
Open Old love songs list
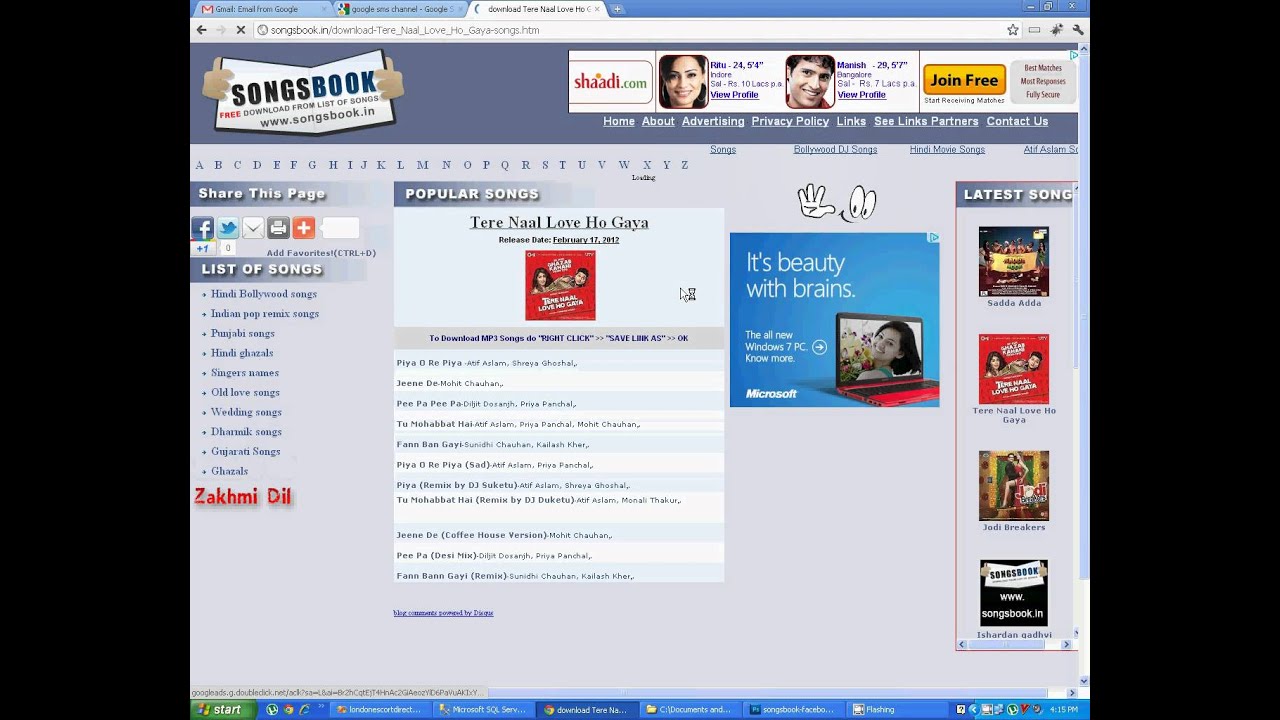[245, 392]
